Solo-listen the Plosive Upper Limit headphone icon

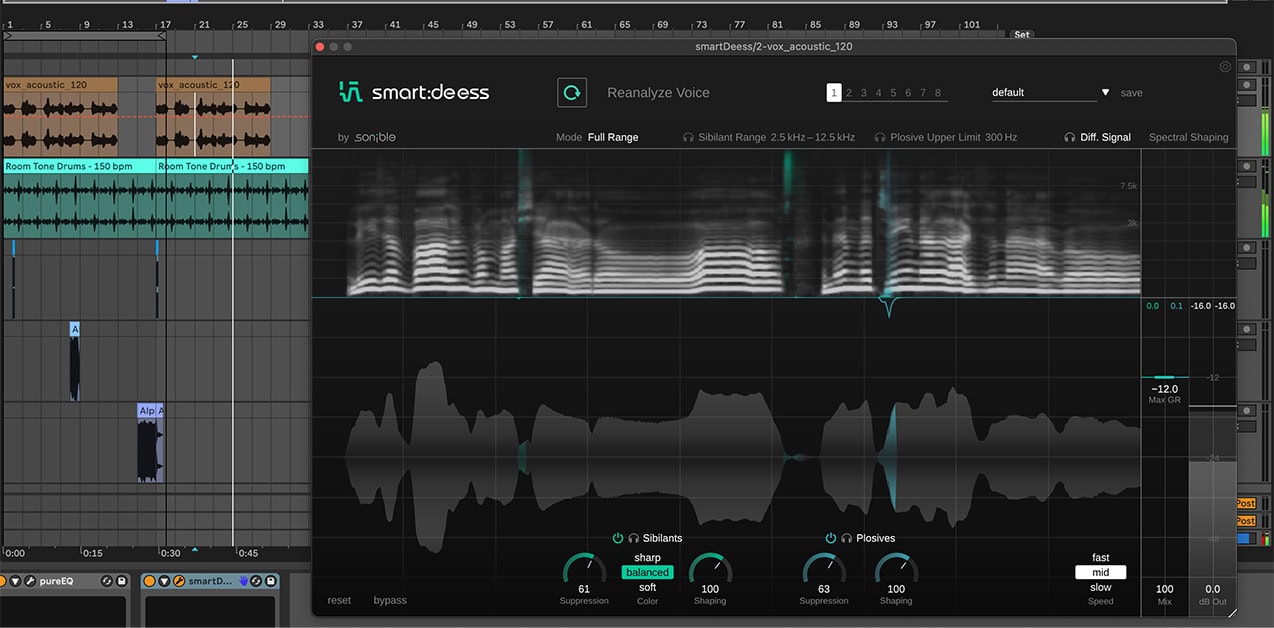click(880, 137)
